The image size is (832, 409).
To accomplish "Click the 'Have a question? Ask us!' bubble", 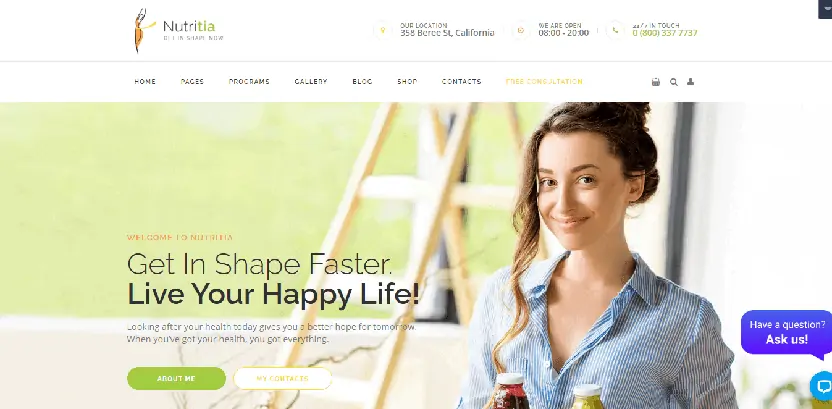I will (787, 332).
